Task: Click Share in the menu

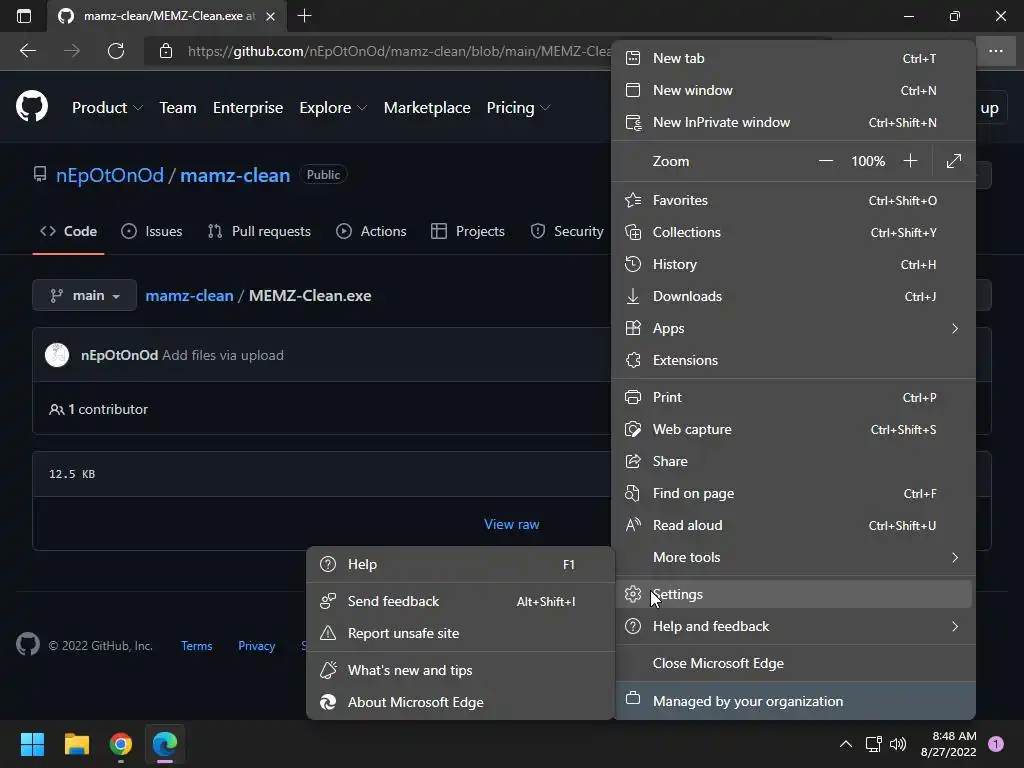Action: pos(793,461)
